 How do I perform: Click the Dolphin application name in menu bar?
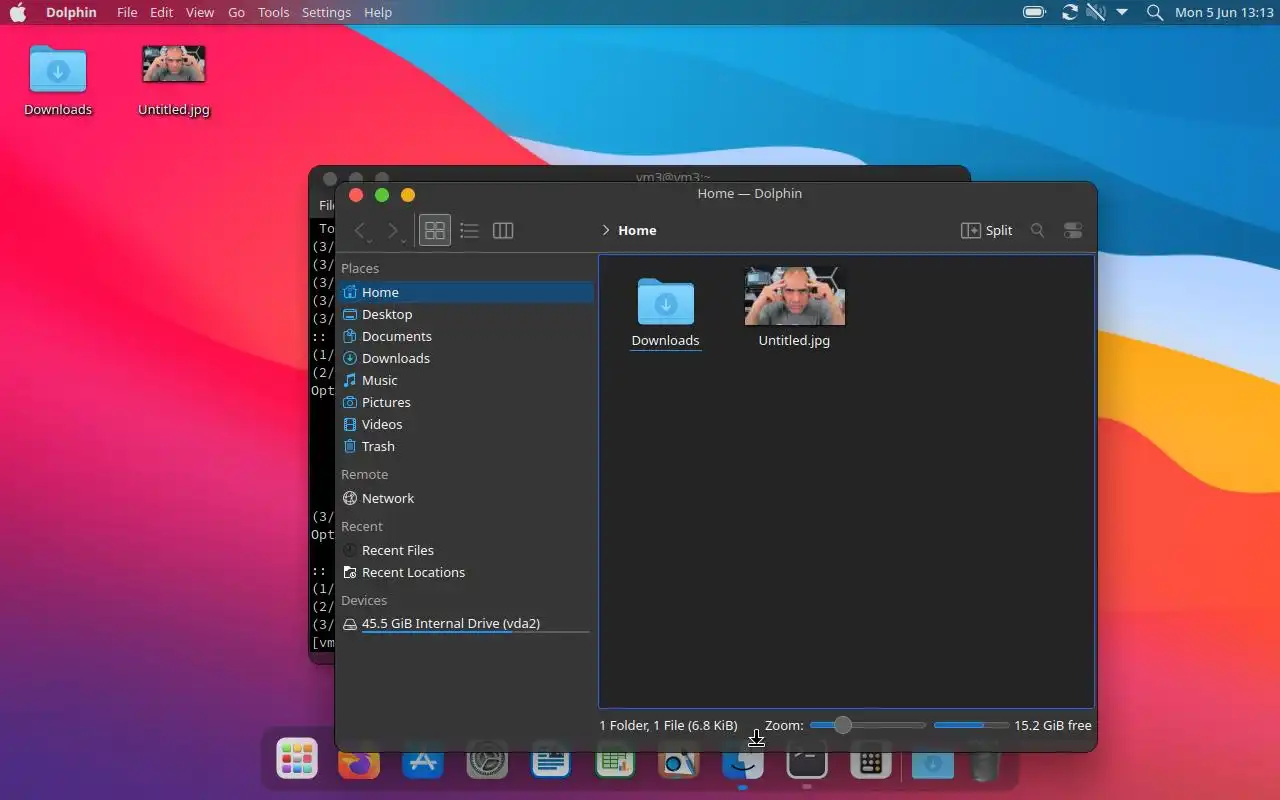click(x=71, y=12)
